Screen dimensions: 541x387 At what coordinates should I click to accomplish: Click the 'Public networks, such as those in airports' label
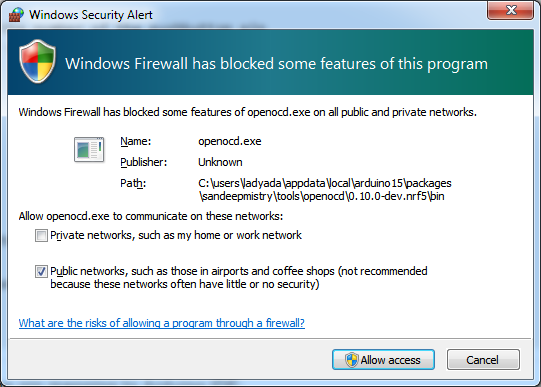(x=239, y=278)
